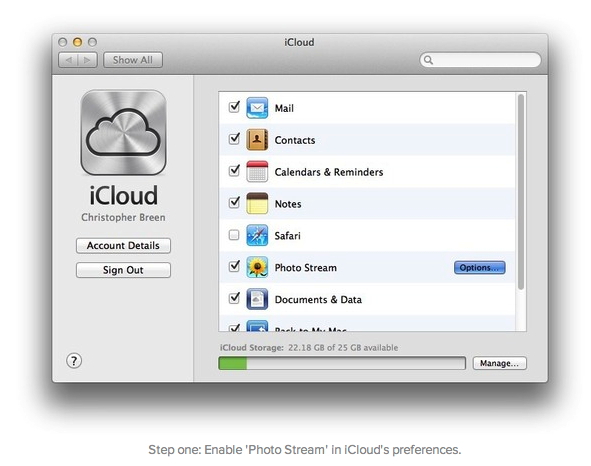The image size is (591, 466).
Task: Toggle the partially visible Back to My Mac checkbox
Action: coord(234,328)
